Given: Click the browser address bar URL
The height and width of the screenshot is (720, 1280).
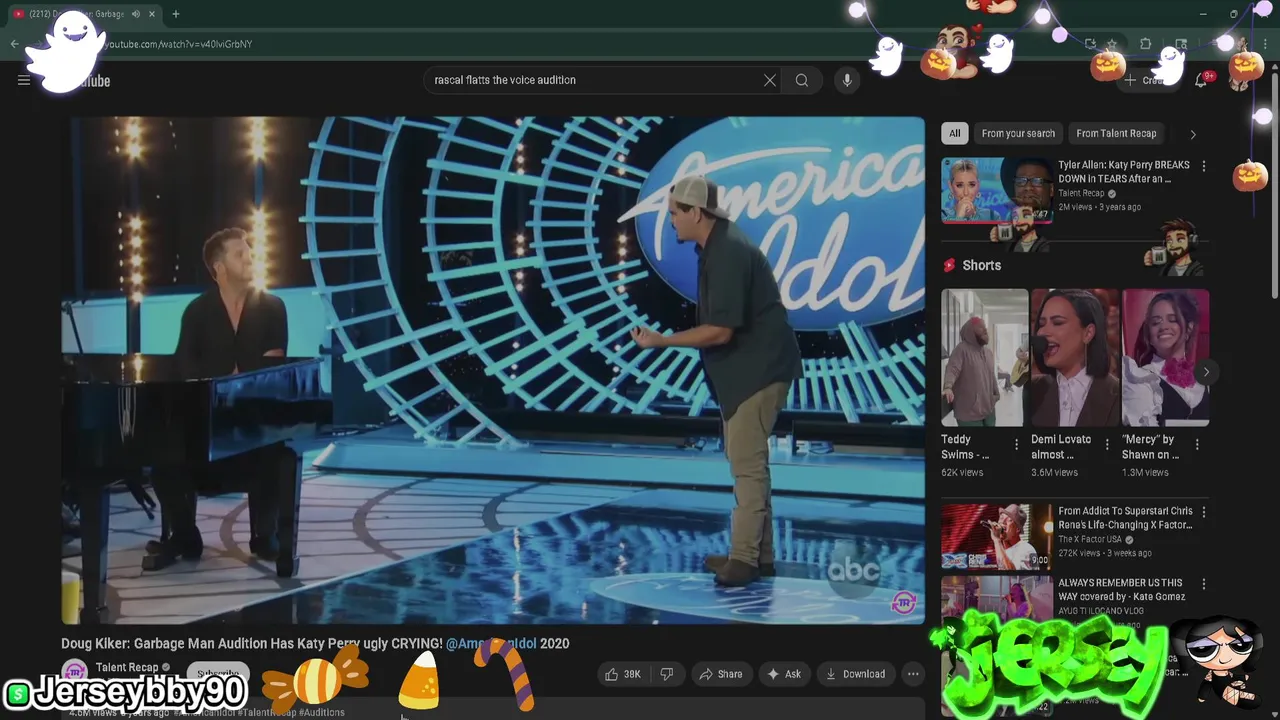Looking at the screenshot, I should 180,44.
